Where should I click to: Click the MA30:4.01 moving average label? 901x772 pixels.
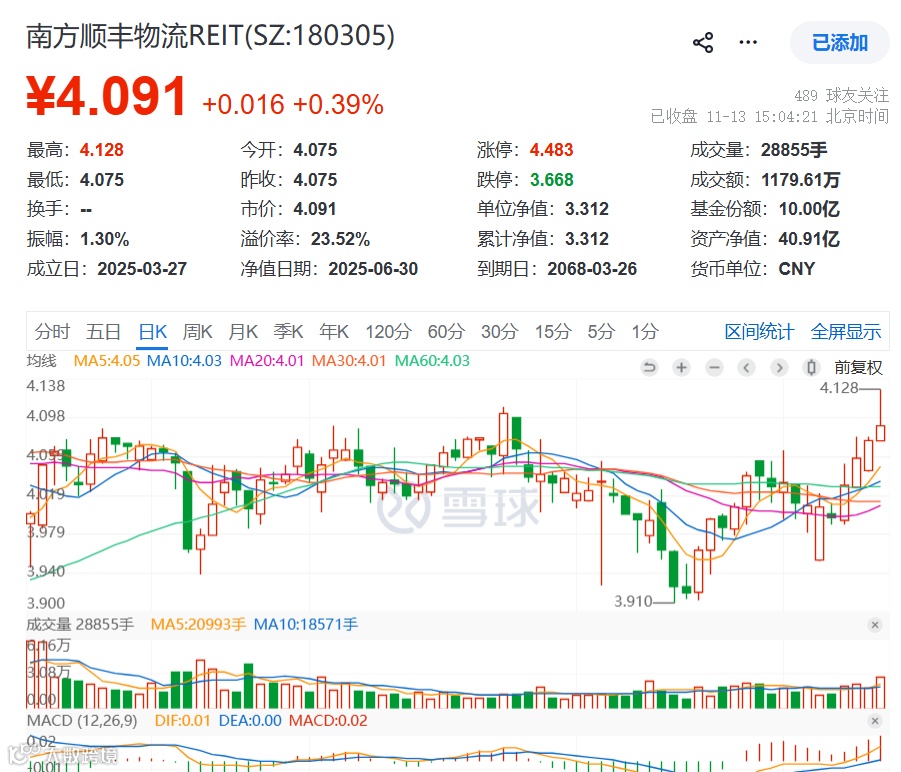click(349, 361)
